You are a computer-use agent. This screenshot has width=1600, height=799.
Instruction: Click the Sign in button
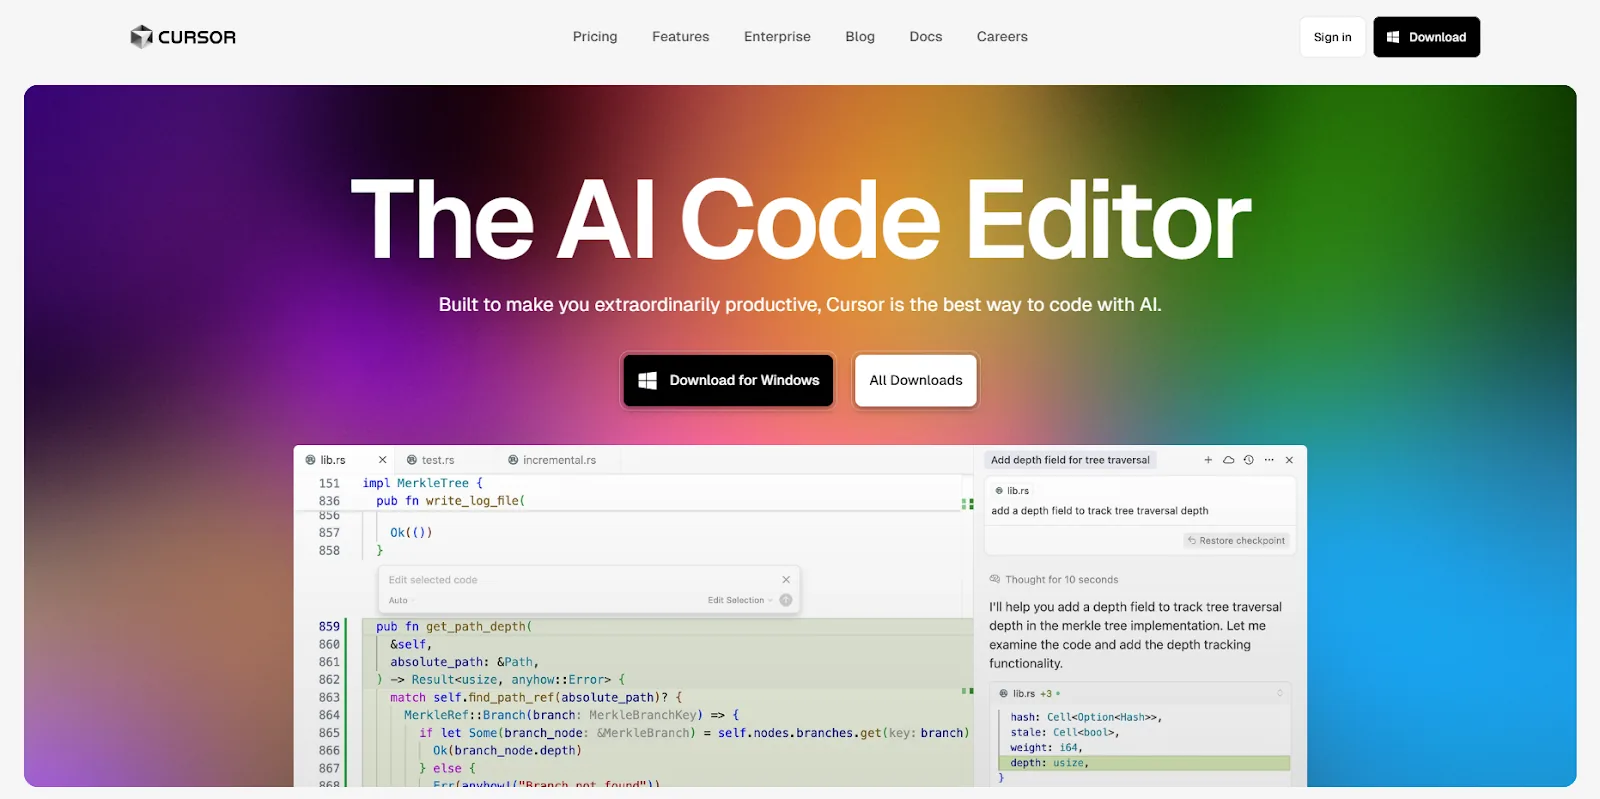click(x=1332, y=37)
